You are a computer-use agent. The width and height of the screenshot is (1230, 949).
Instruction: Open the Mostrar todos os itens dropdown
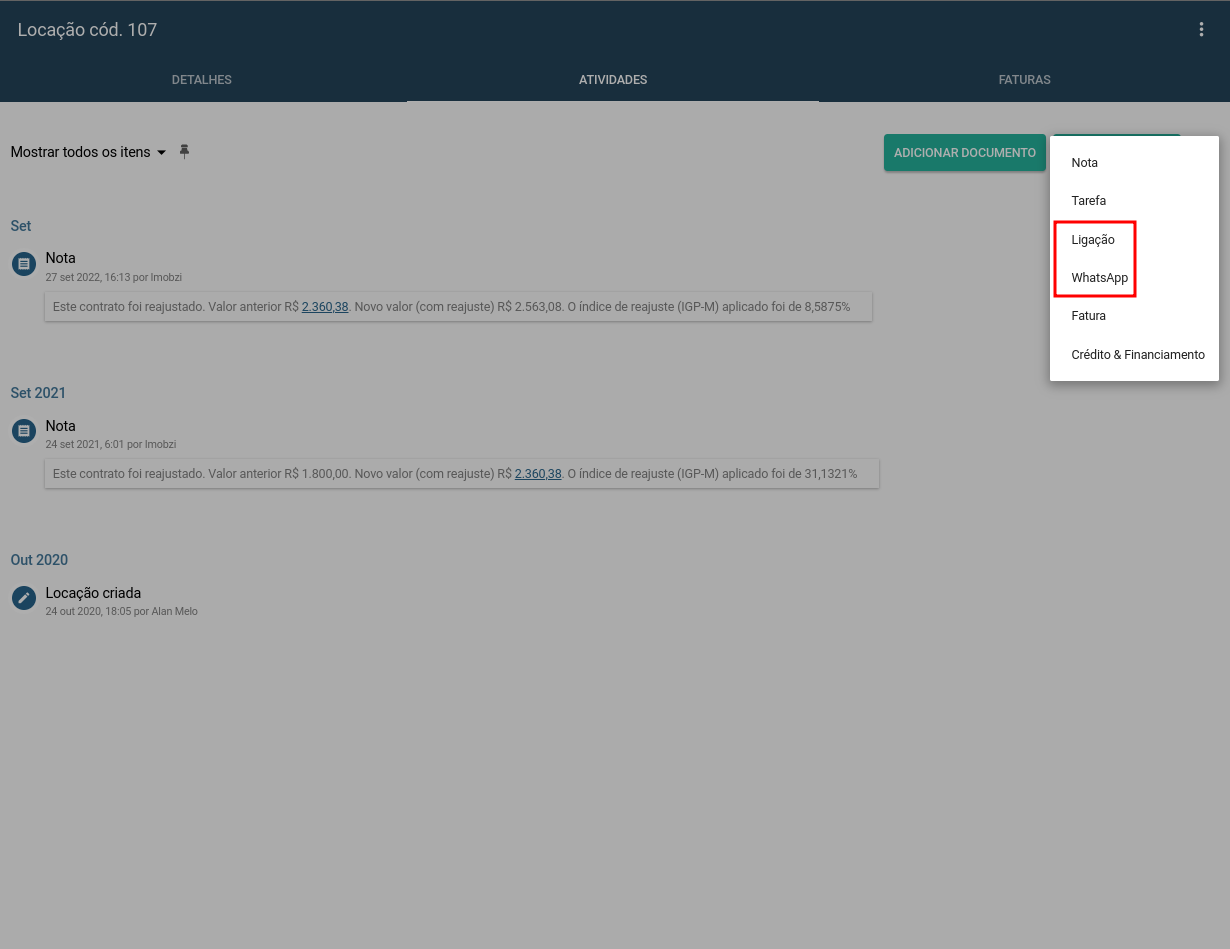tap(88, 152)
